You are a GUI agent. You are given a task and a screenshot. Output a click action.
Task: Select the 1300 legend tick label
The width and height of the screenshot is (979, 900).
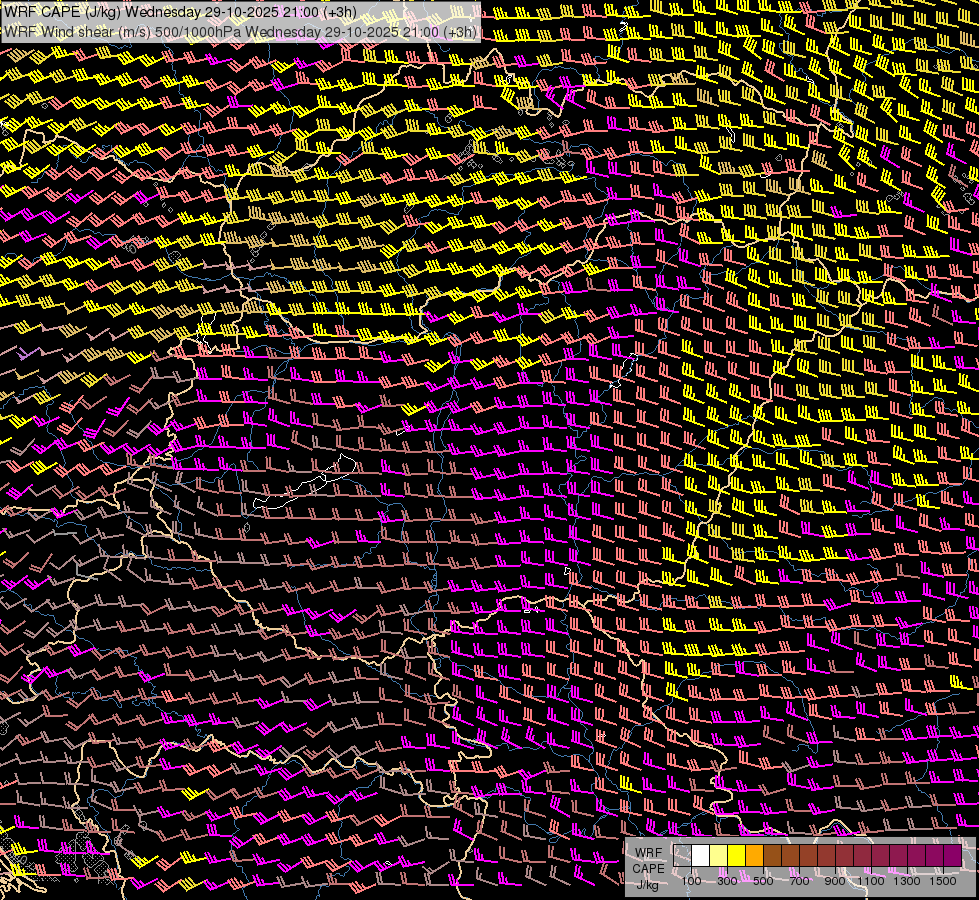(909, 881)
